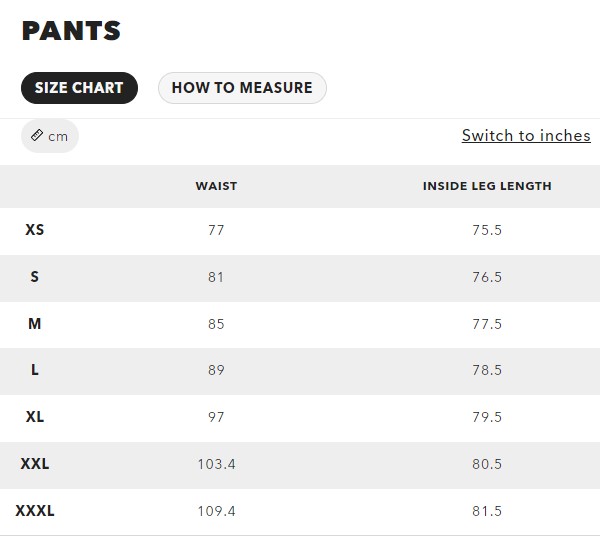Viewport: 600px width, 544px height.
Task: Select the XXXL size row label
Action: click(35, 511)
